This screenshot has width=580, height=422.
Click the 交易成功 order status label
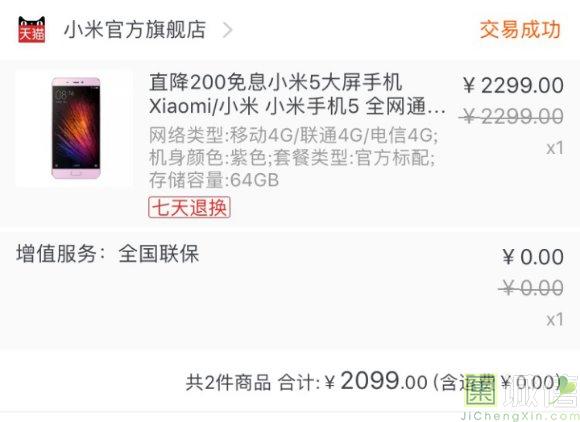520,30
